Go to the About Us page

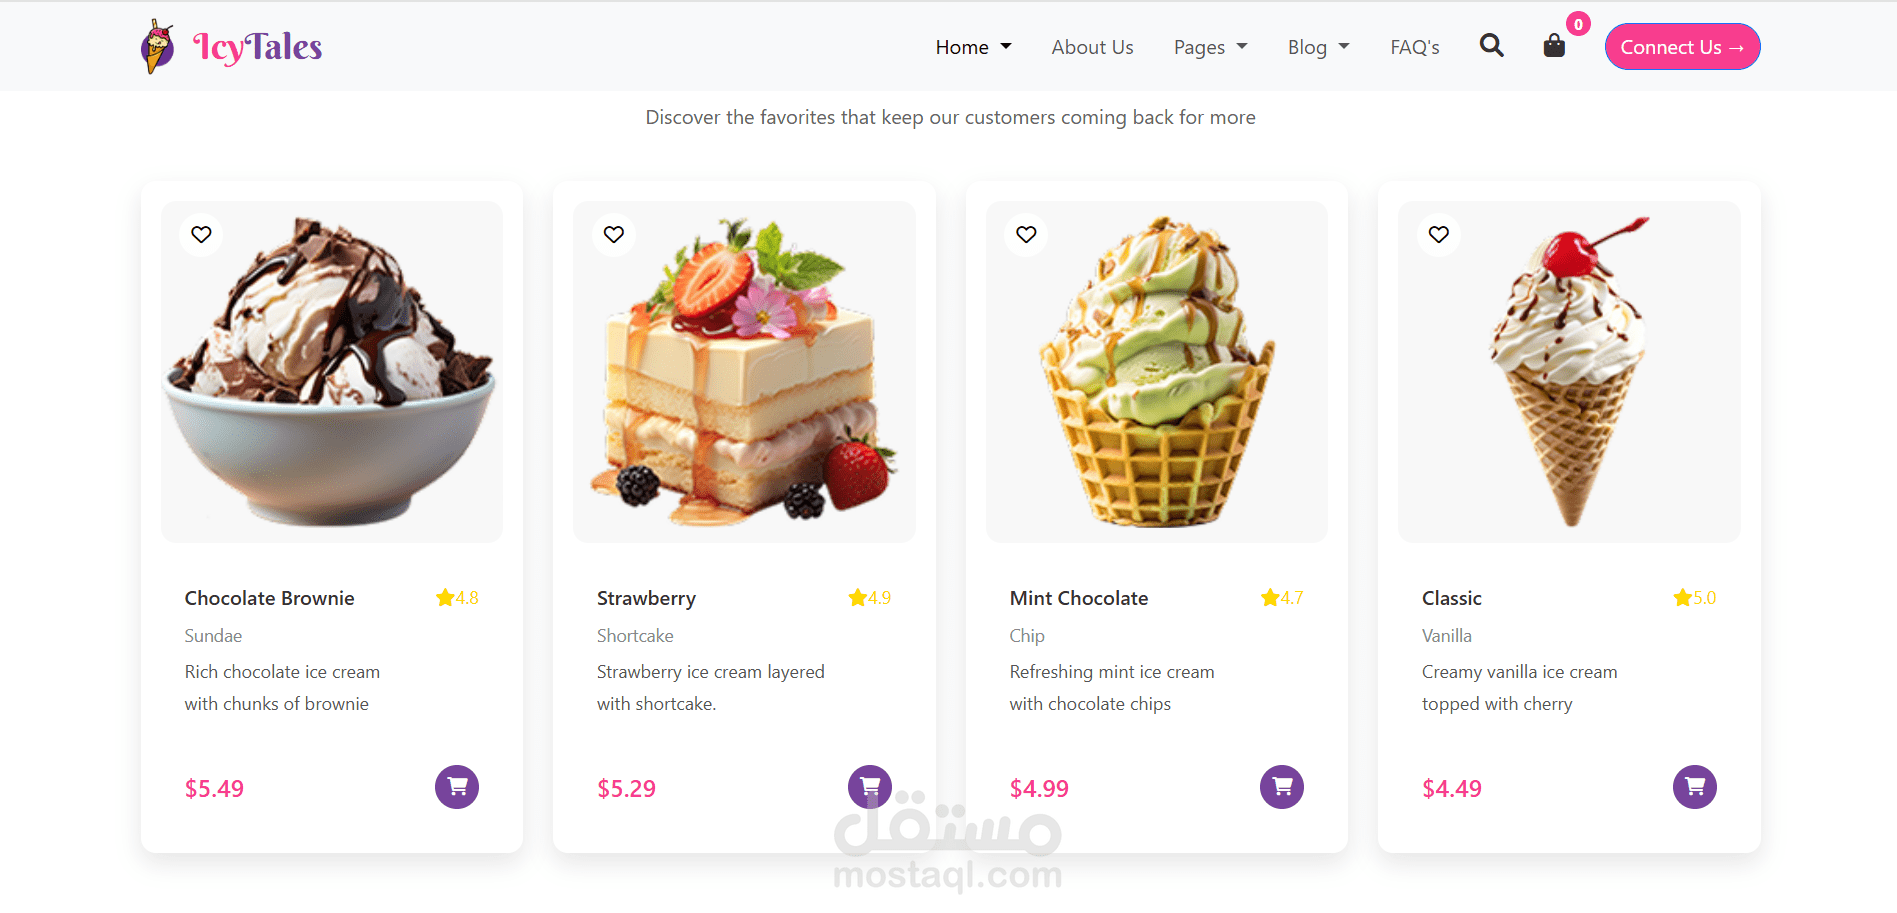1092,47
